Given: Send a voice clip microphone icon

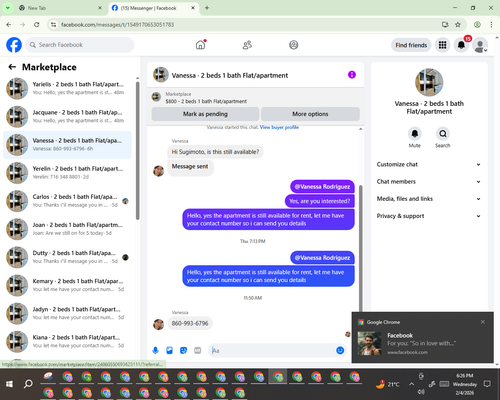Looking at the screenshot, I should [155, 350].
